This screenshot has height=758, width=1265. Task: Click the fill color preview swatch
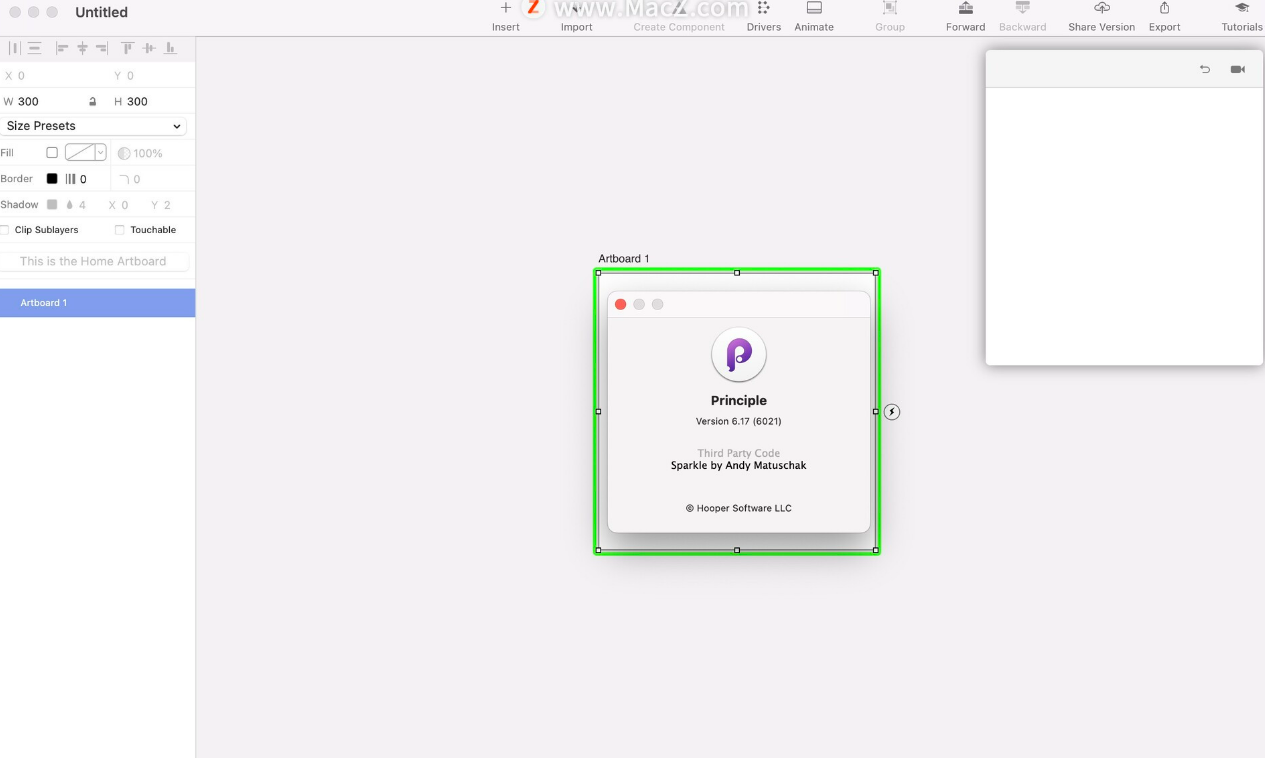[x=80, y=153]
